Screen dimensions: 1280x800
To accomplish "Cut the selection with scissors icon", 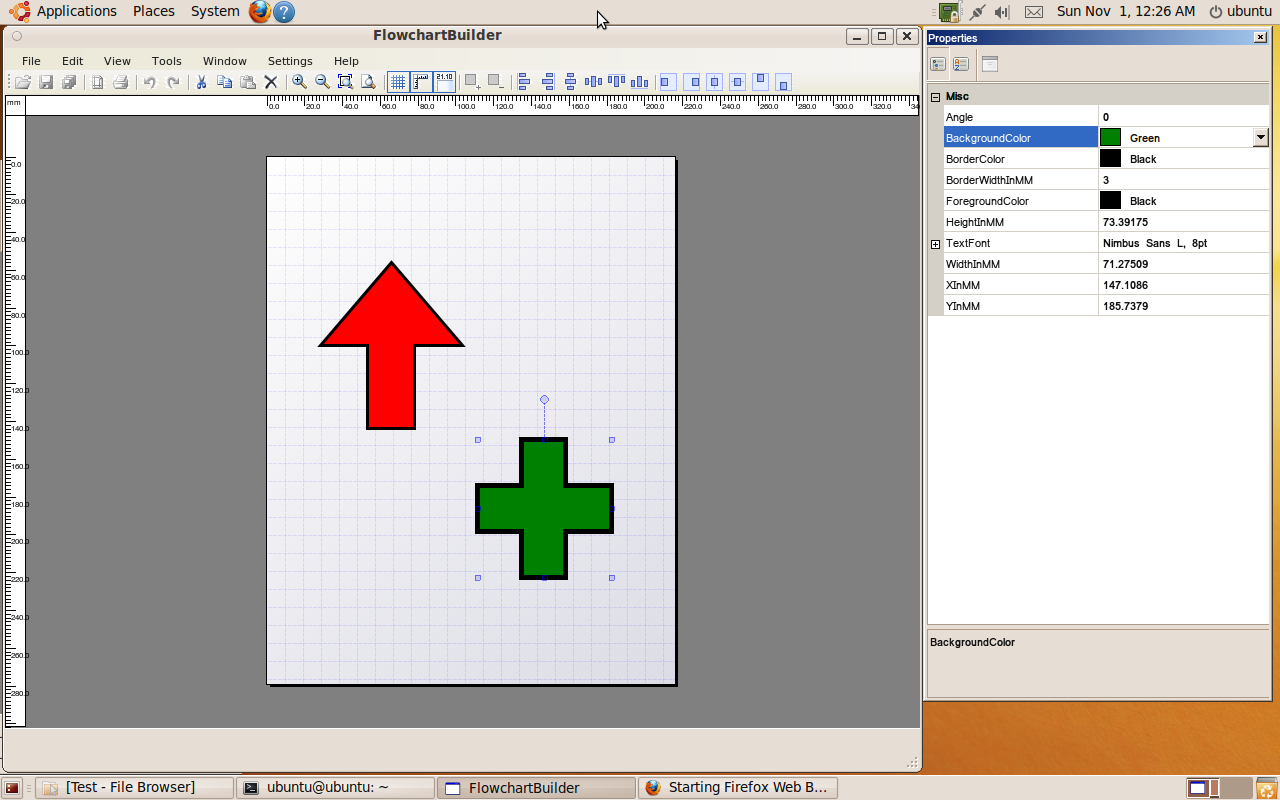I will click(201, 82).
